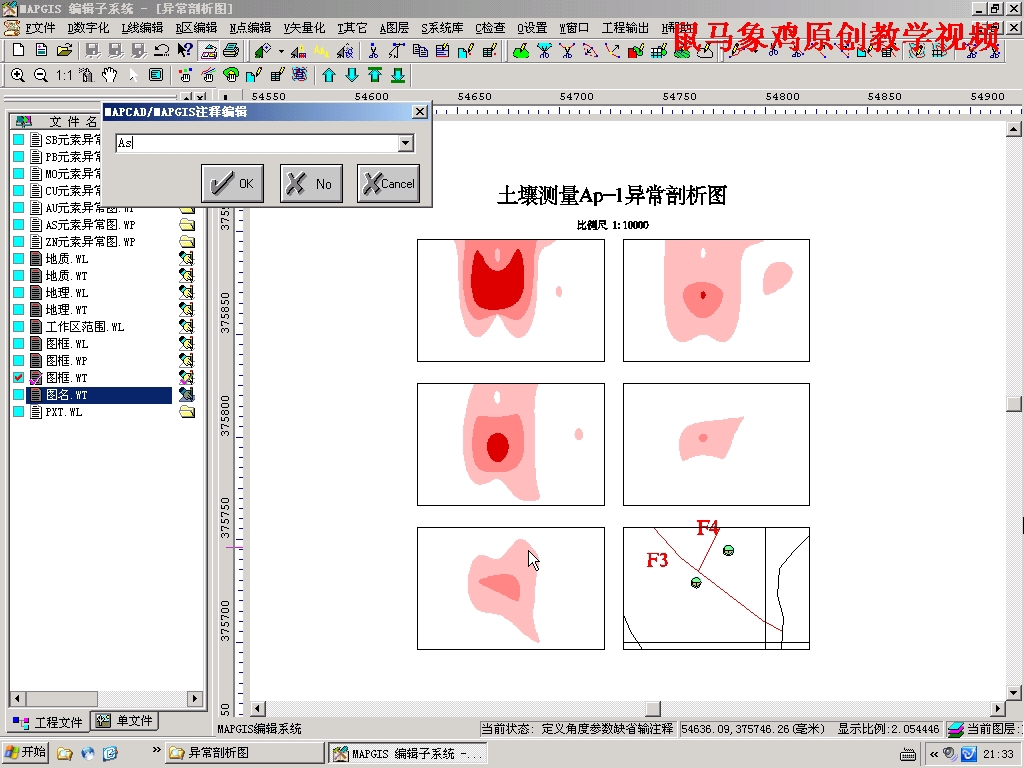Screen dimensions: 1024x768
Task: Click the yellow Aa annotation text icon
Action: [x=321, y=50]
